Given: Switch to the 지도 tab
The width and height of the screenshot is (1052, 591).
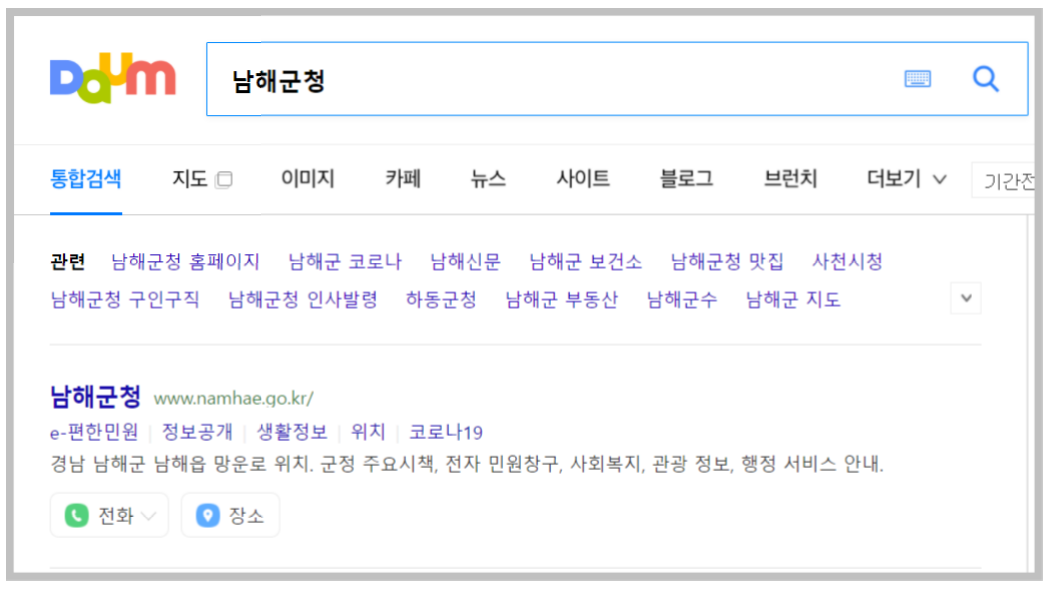Looking at the screenshot, I should coord(189,178).
